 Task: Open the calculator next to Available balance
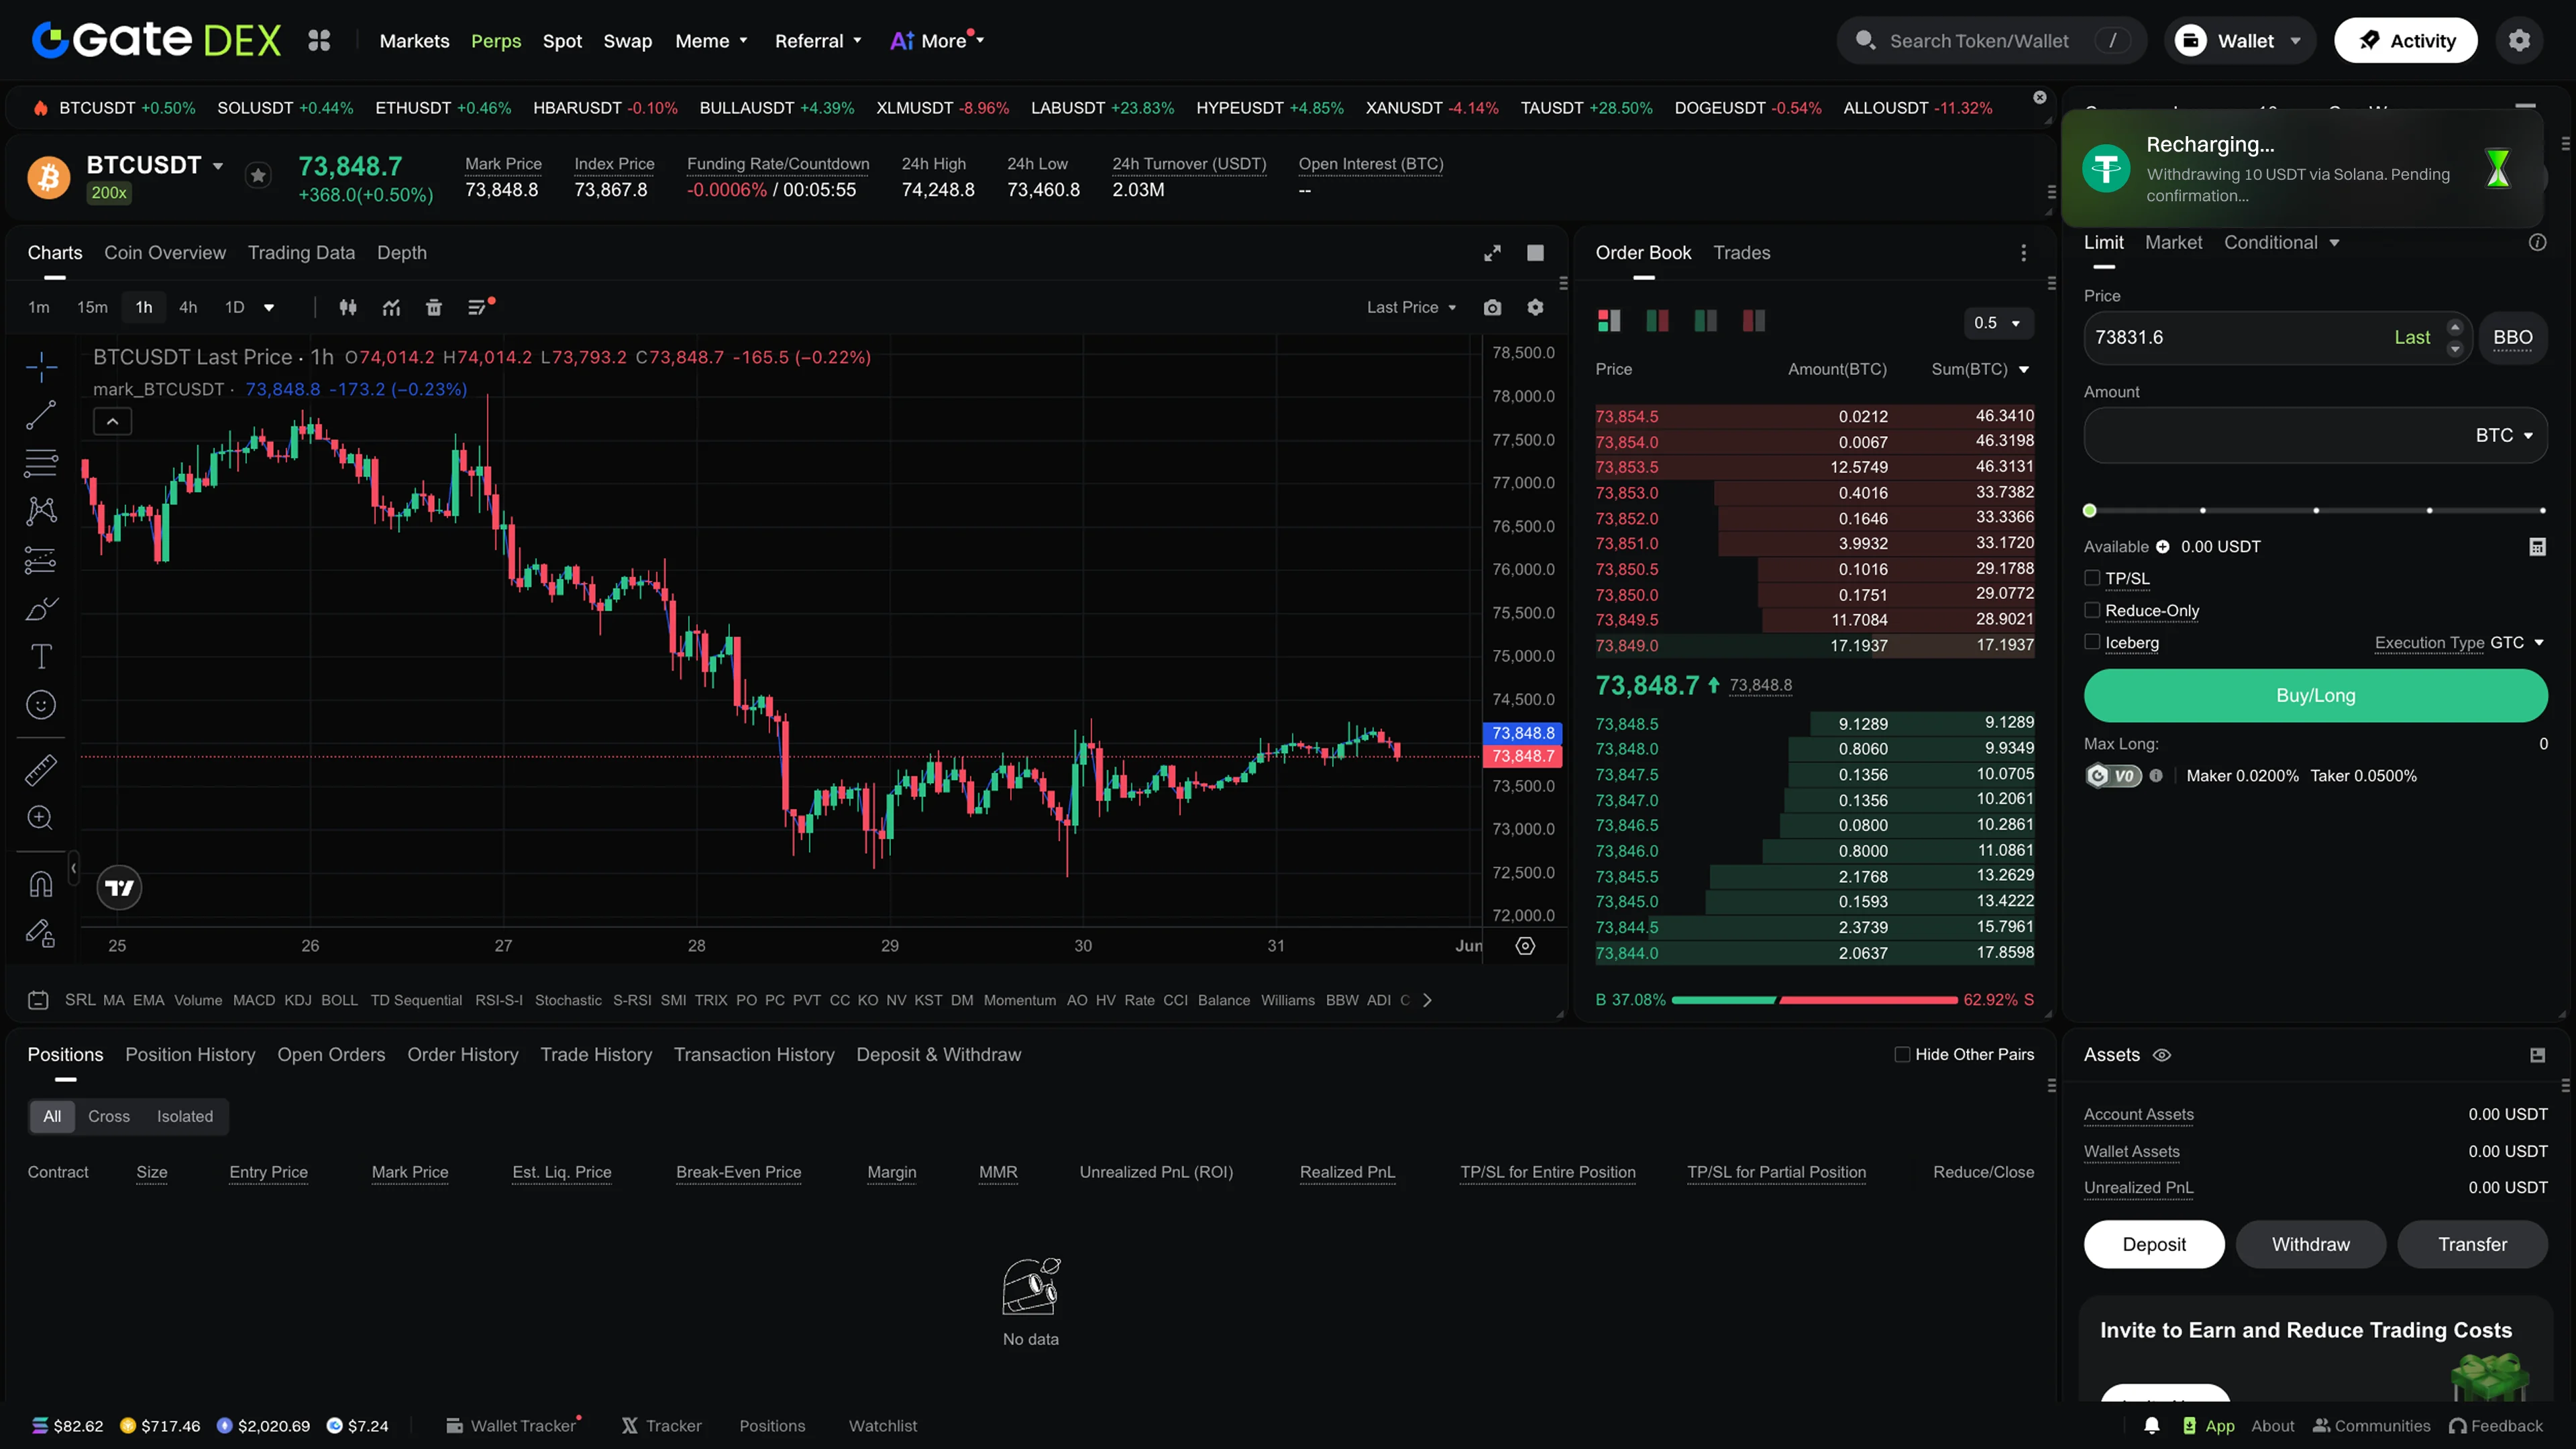coord(2537,547)
